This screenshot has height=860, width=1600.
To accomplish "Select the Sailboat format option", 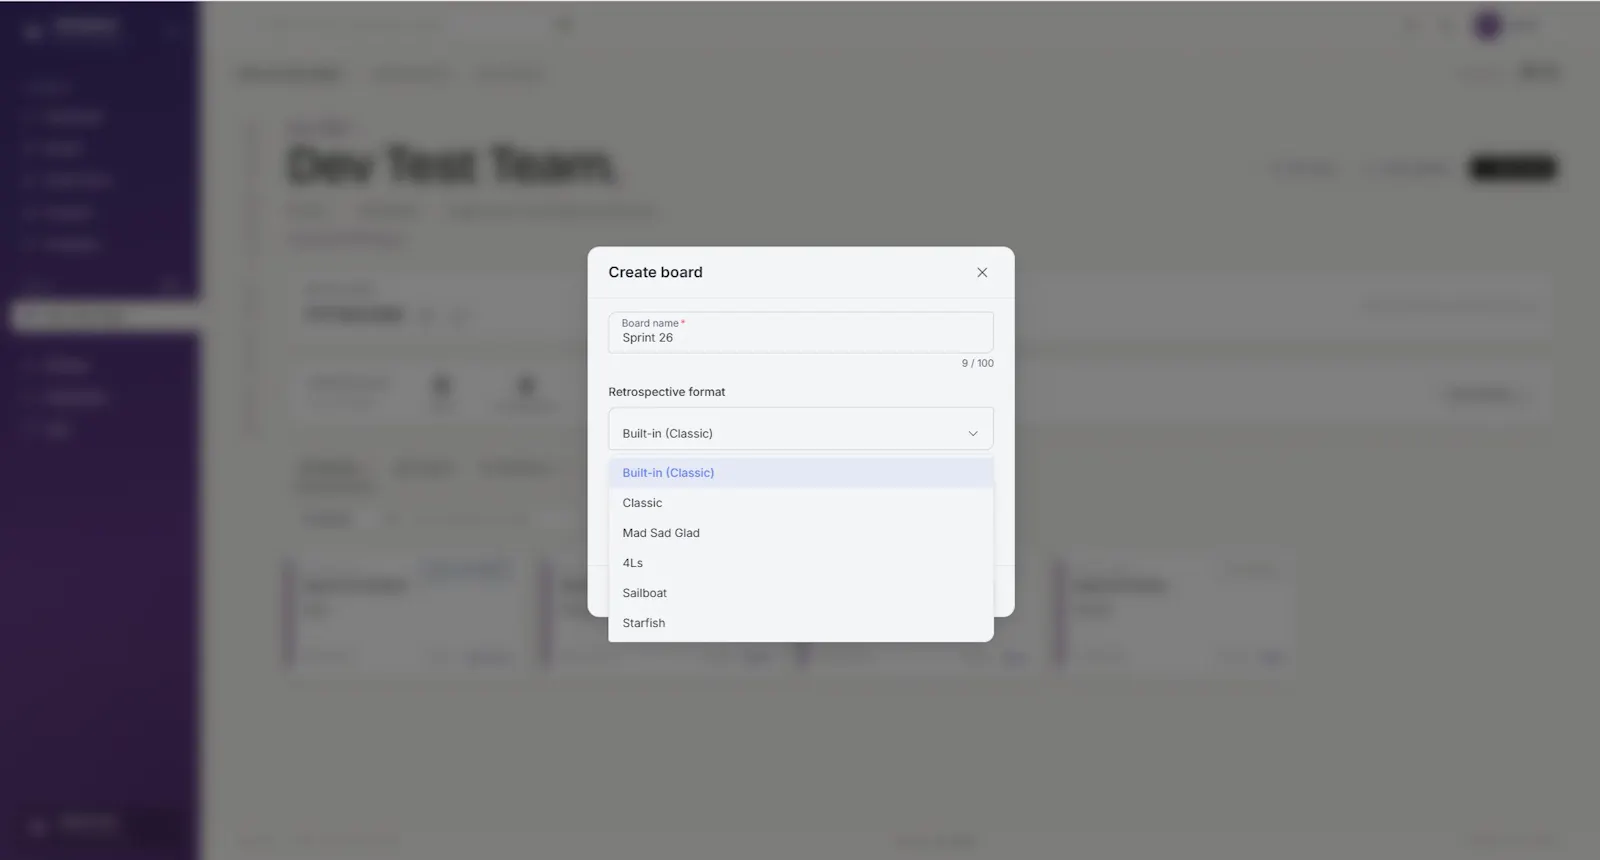I will pyautogui.click(x=800, y=593).
